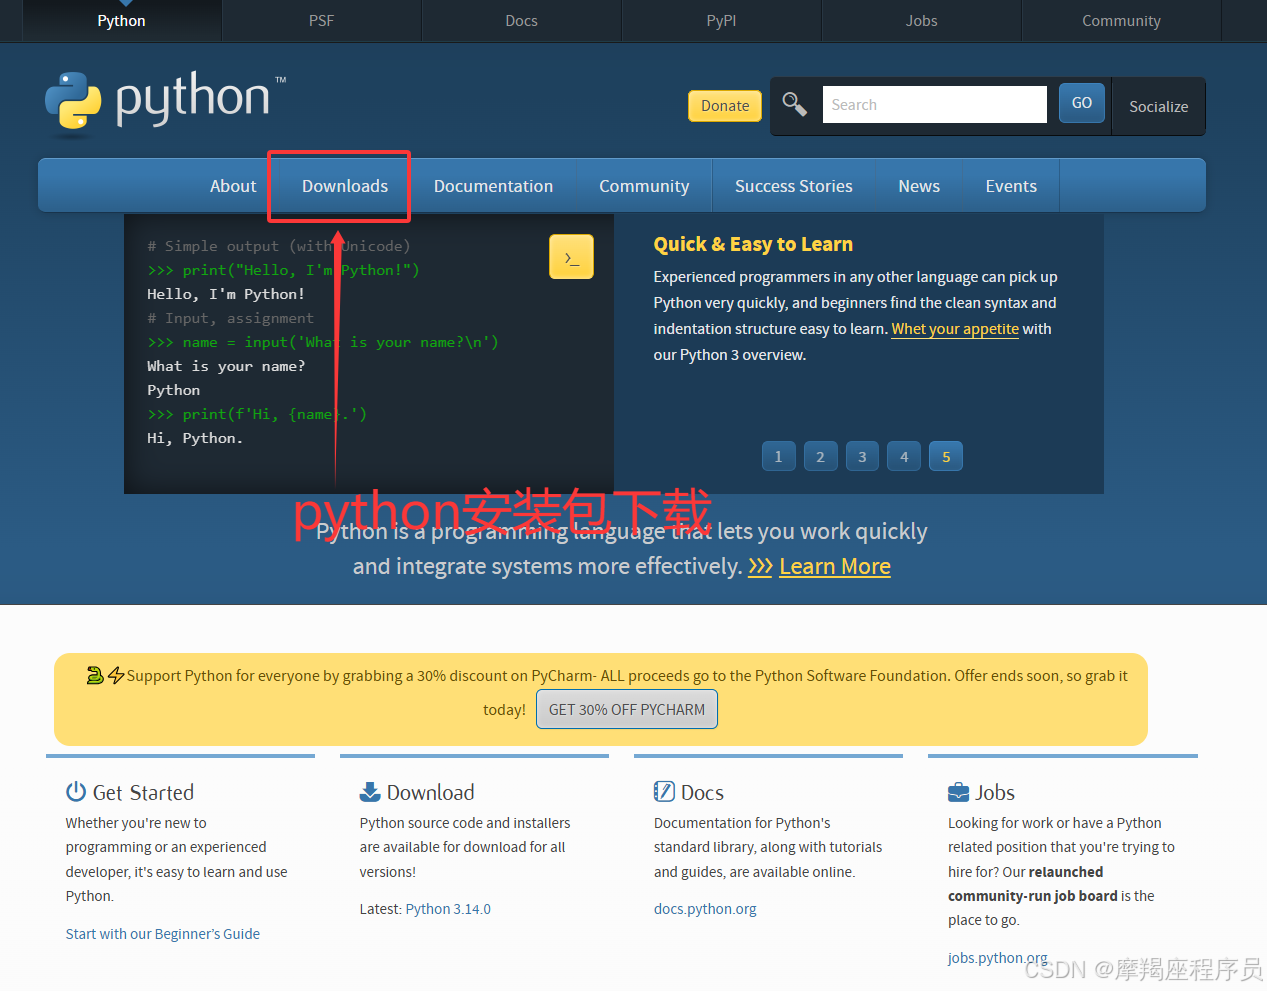Follow the Whet your appetite link
The height and width of the screenshot is (991, 1267).
click(955, 329)
